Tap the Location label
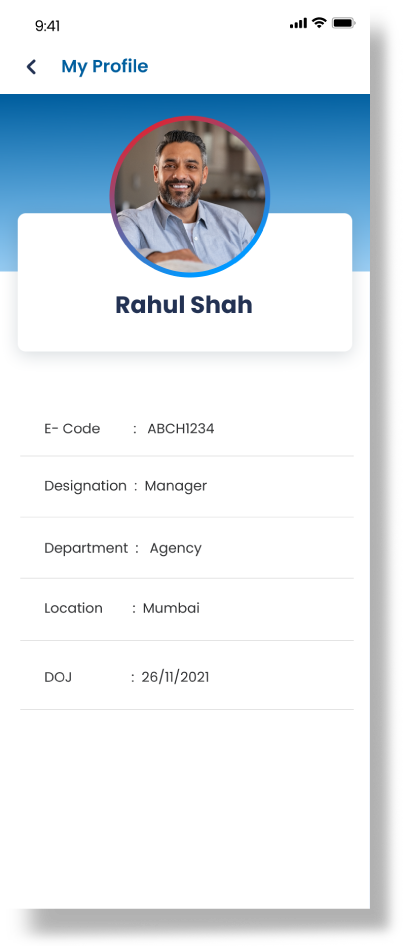Image resolution: width=403 pixels, height=946 pixels. [x=73, y=608]
